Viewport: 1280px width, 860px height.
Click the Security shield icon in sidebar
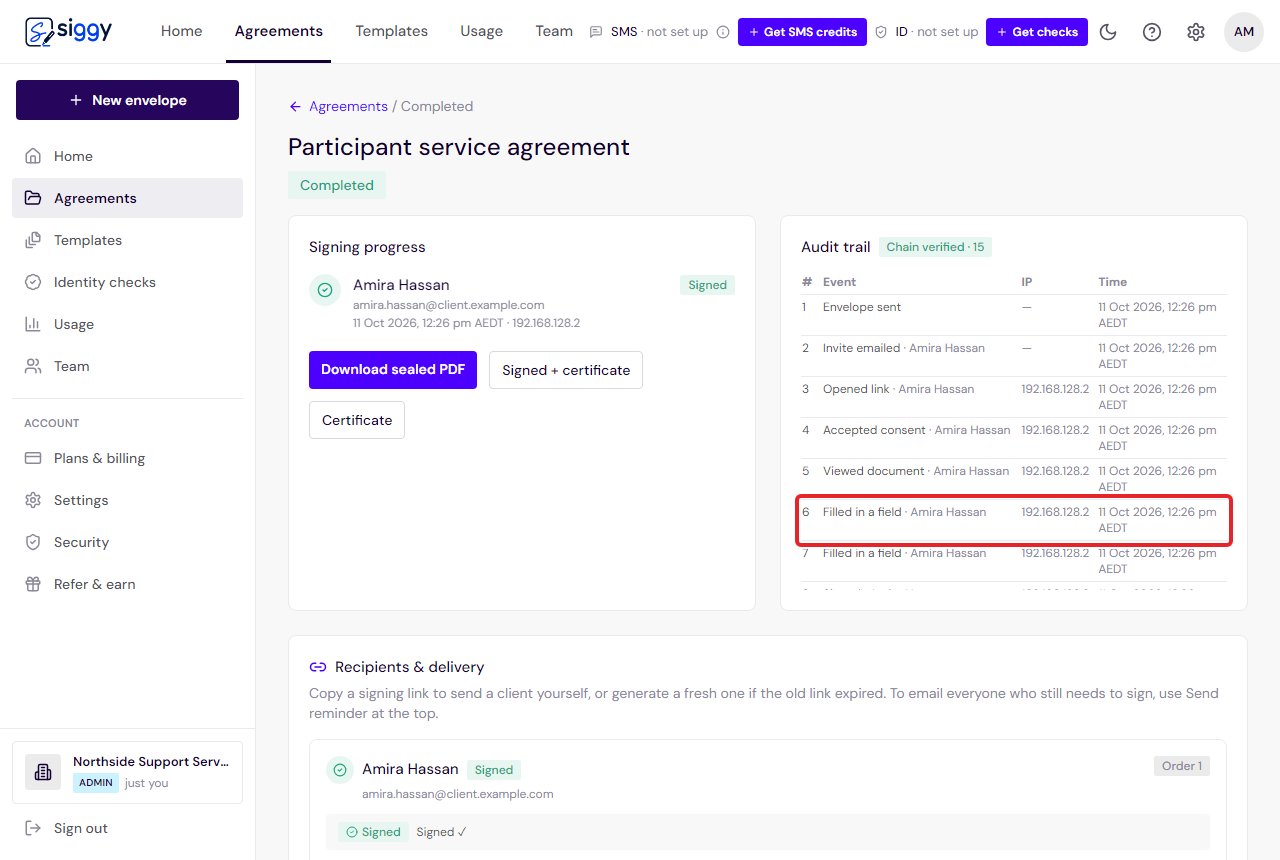pyautogui.click(x=33, y=542)
